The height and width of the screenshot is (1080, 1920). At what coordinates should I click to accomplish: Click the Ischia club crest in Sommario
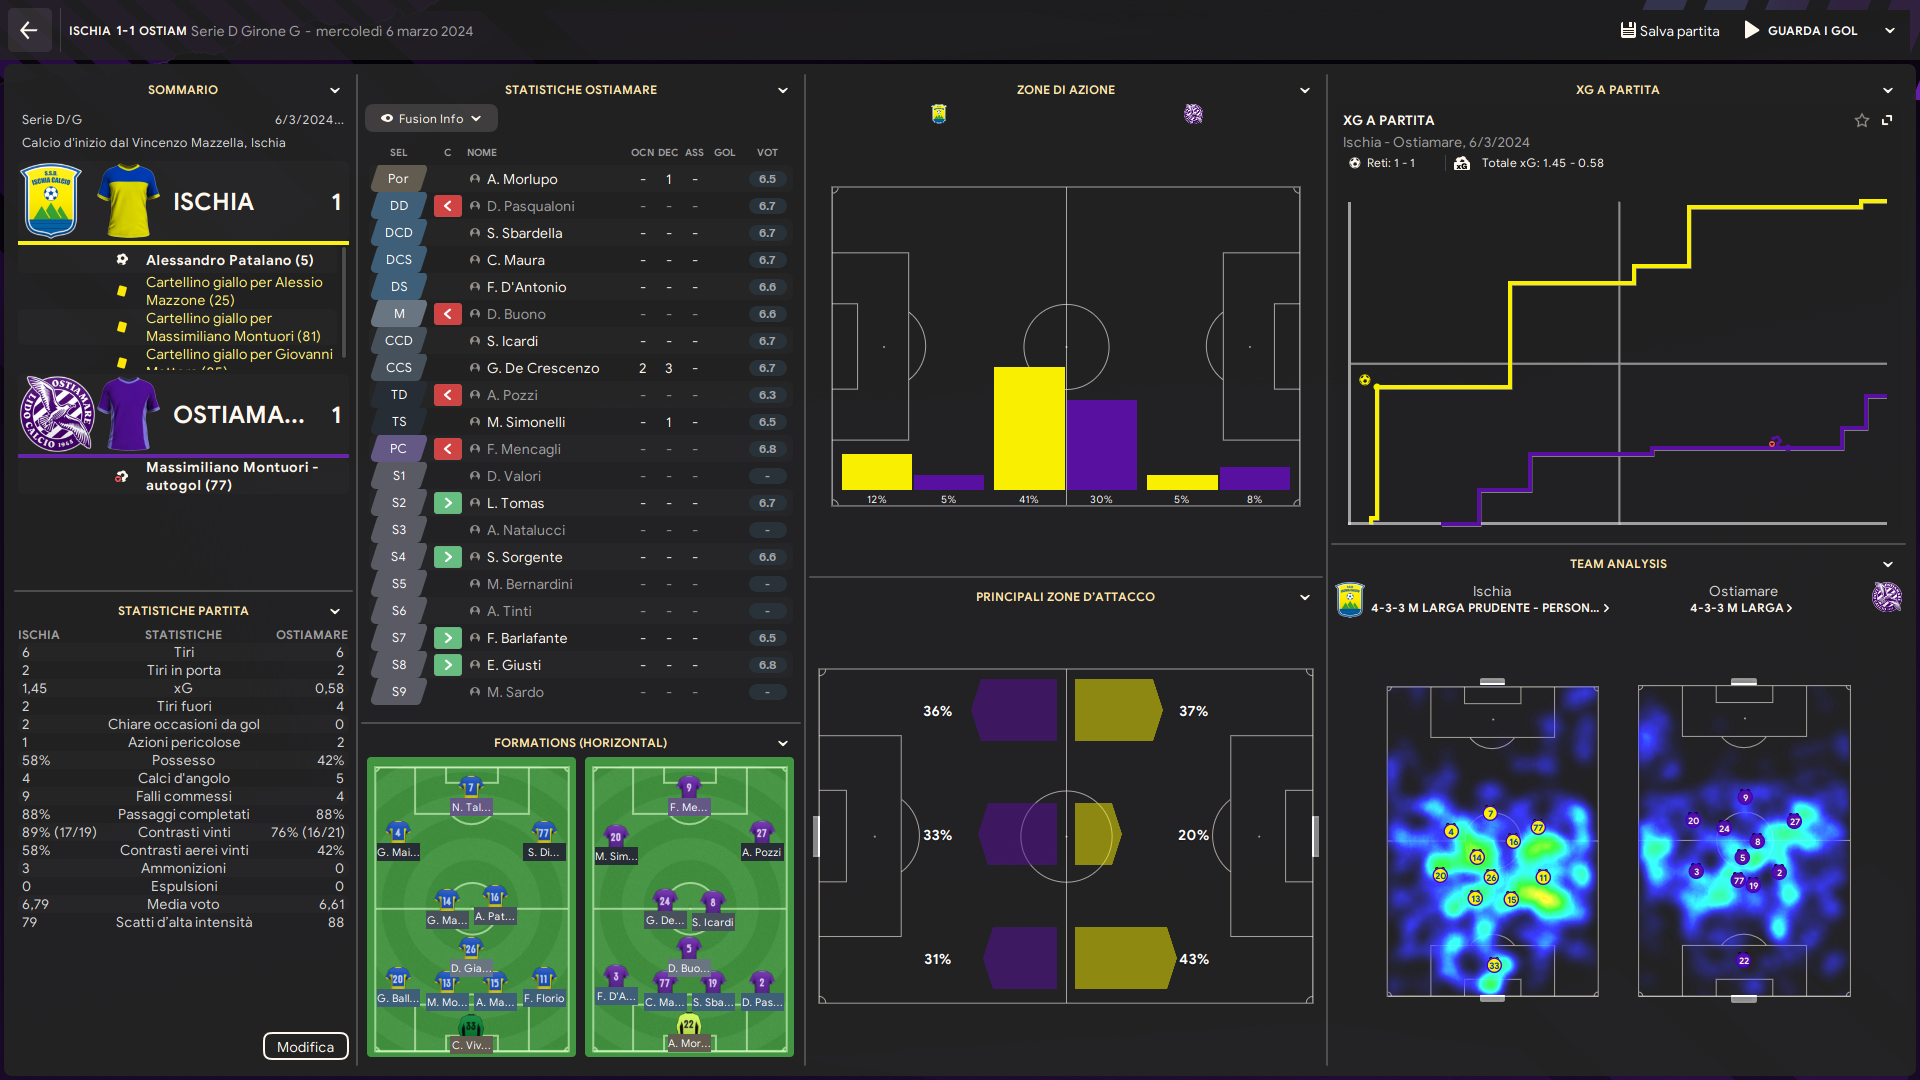coord(51,201)
